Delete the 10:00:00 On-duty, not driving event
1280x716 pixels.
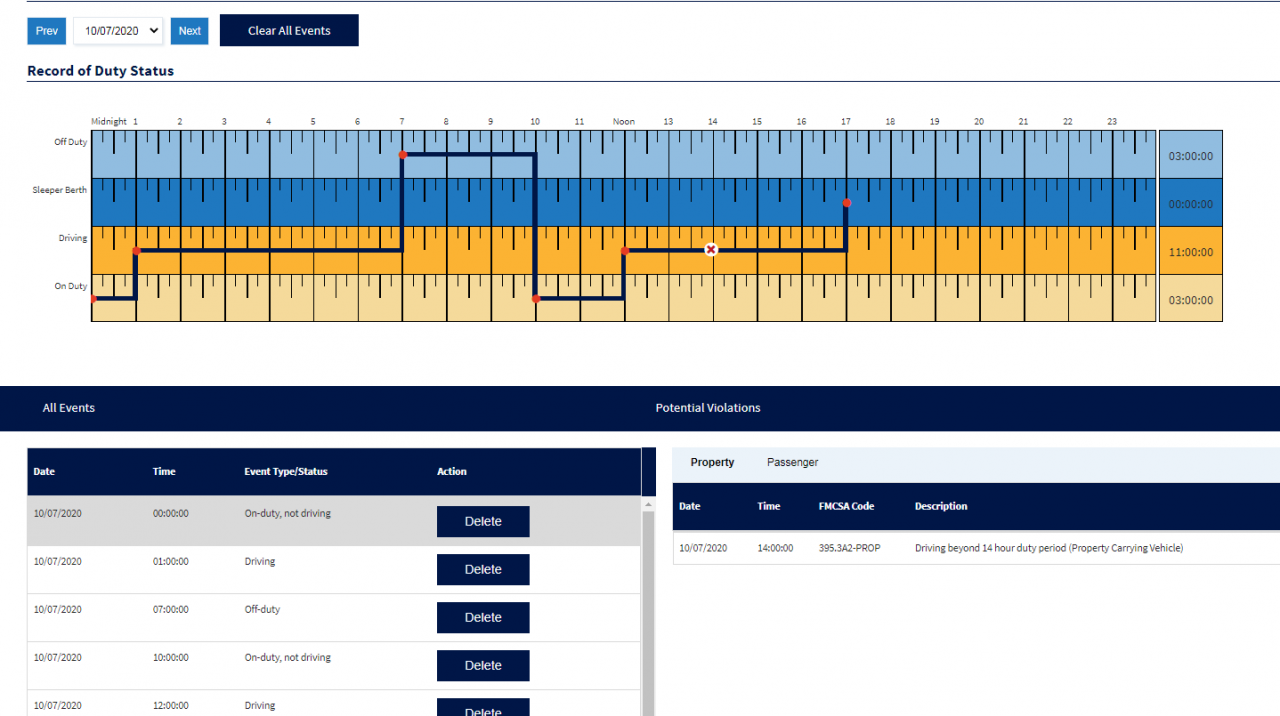(483, 665)
